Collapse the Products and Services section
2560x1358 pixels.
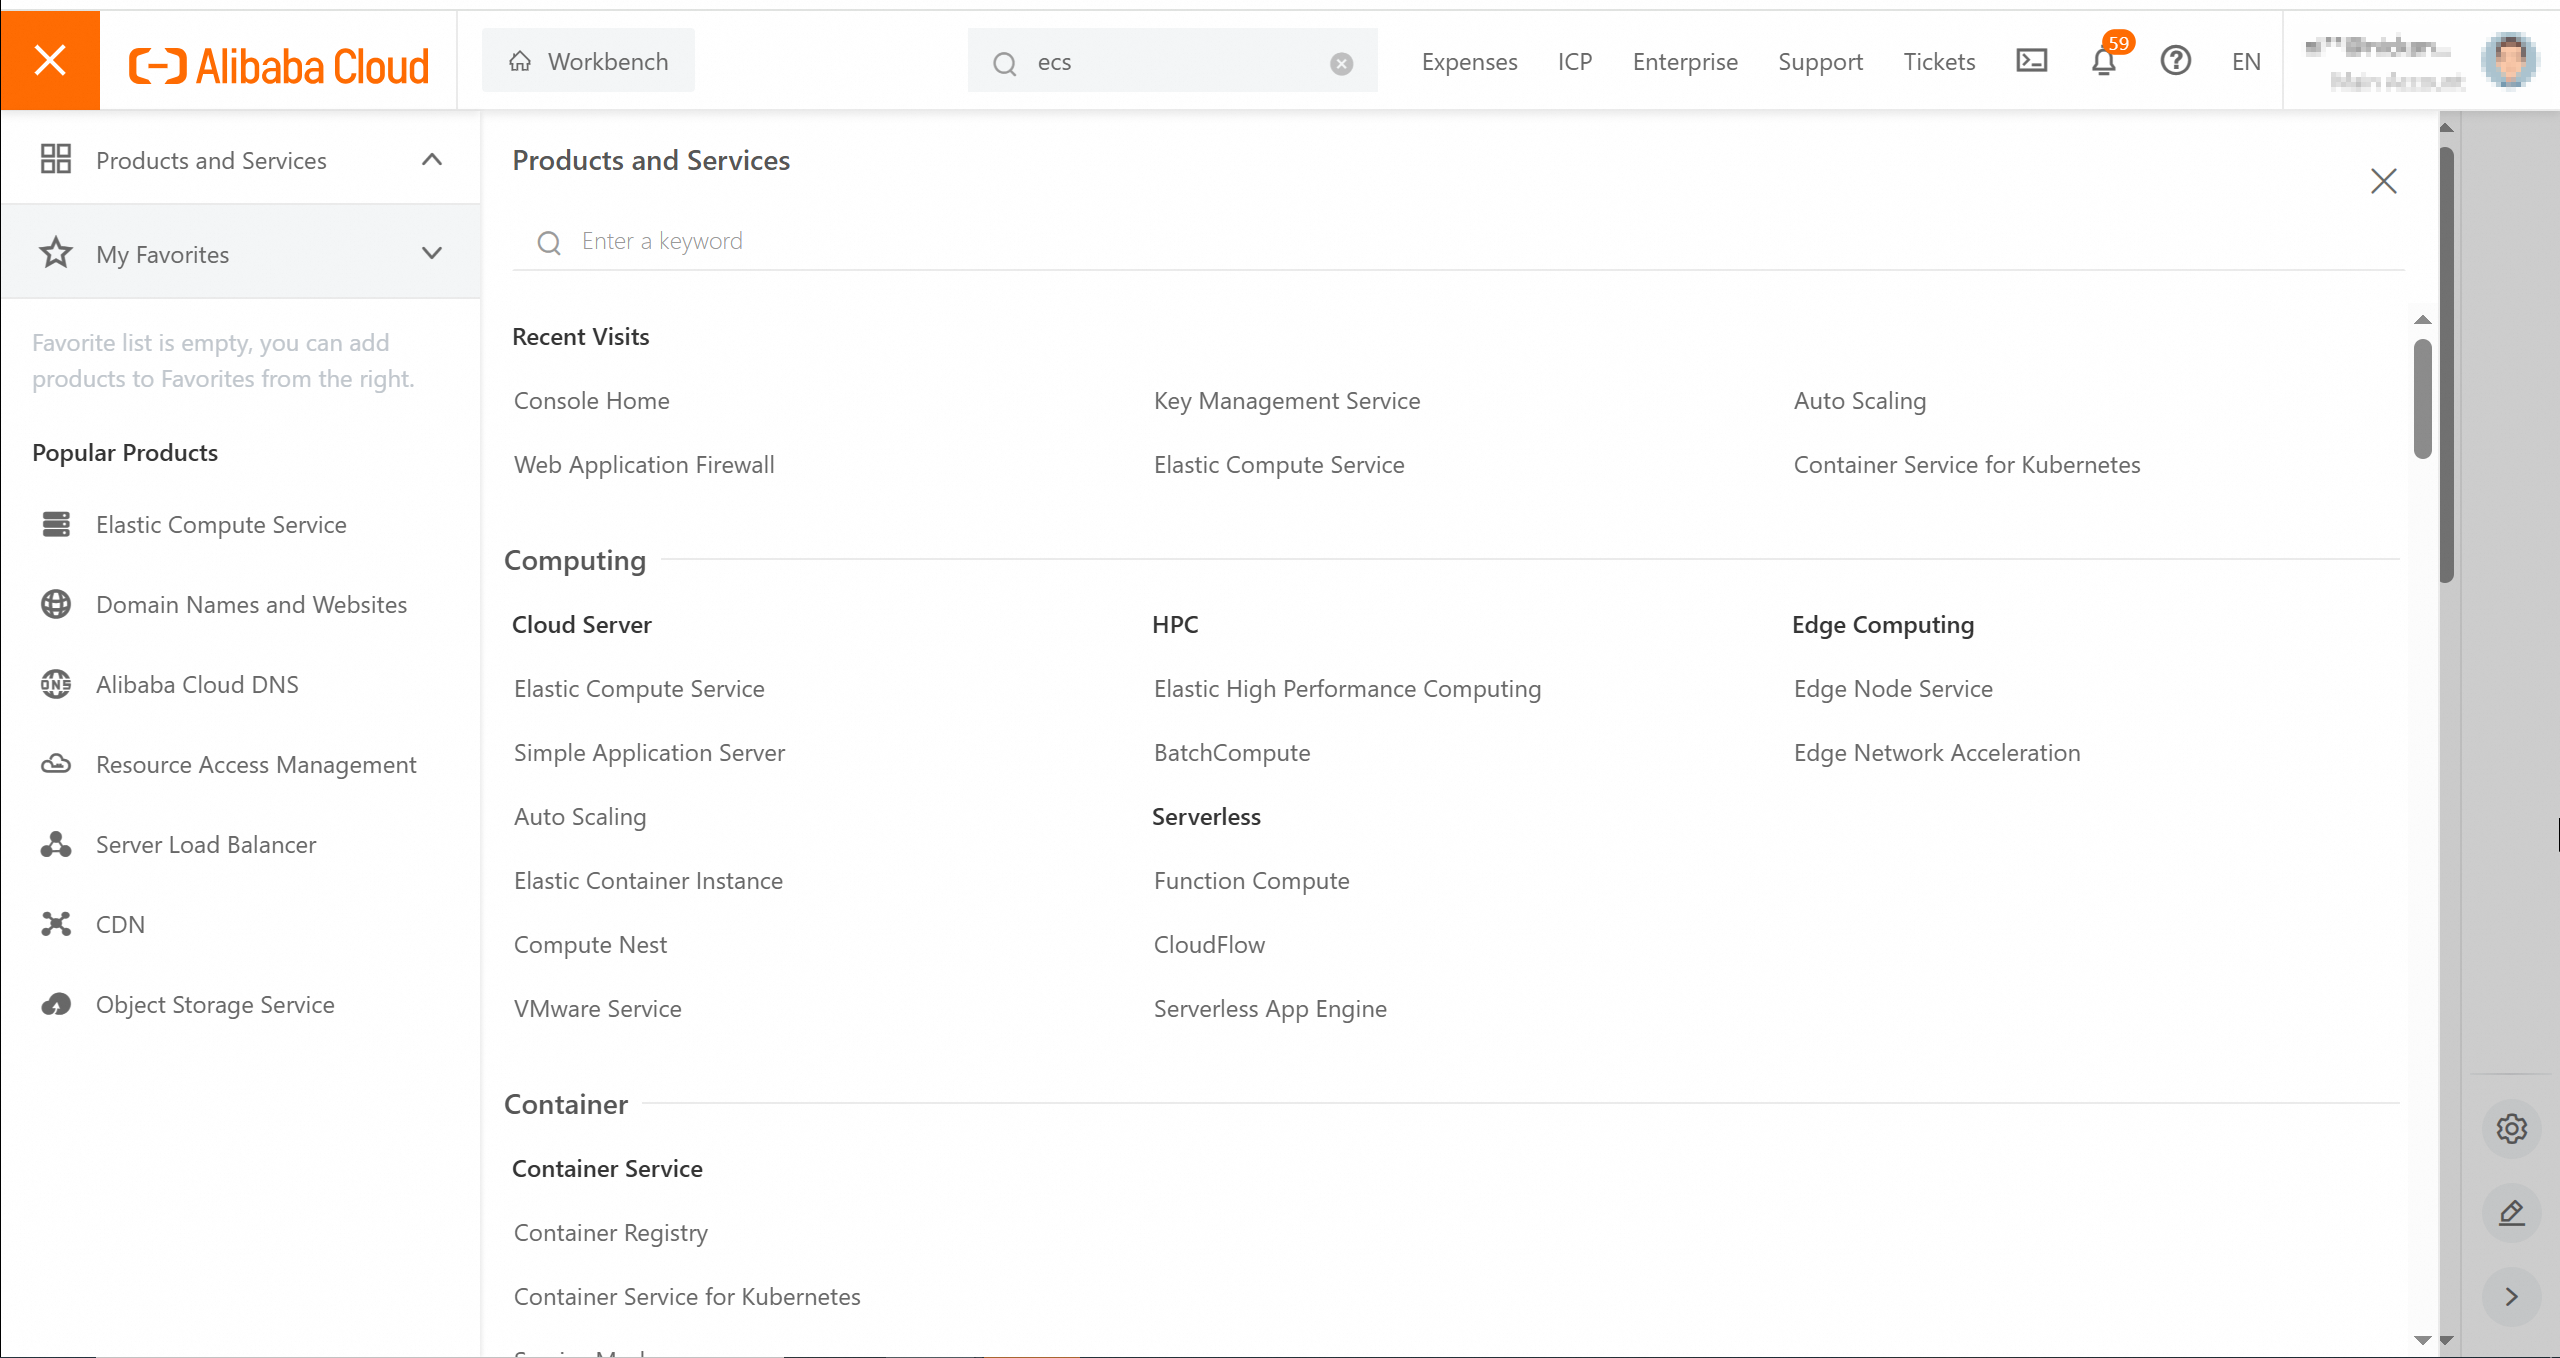(432, 160)
